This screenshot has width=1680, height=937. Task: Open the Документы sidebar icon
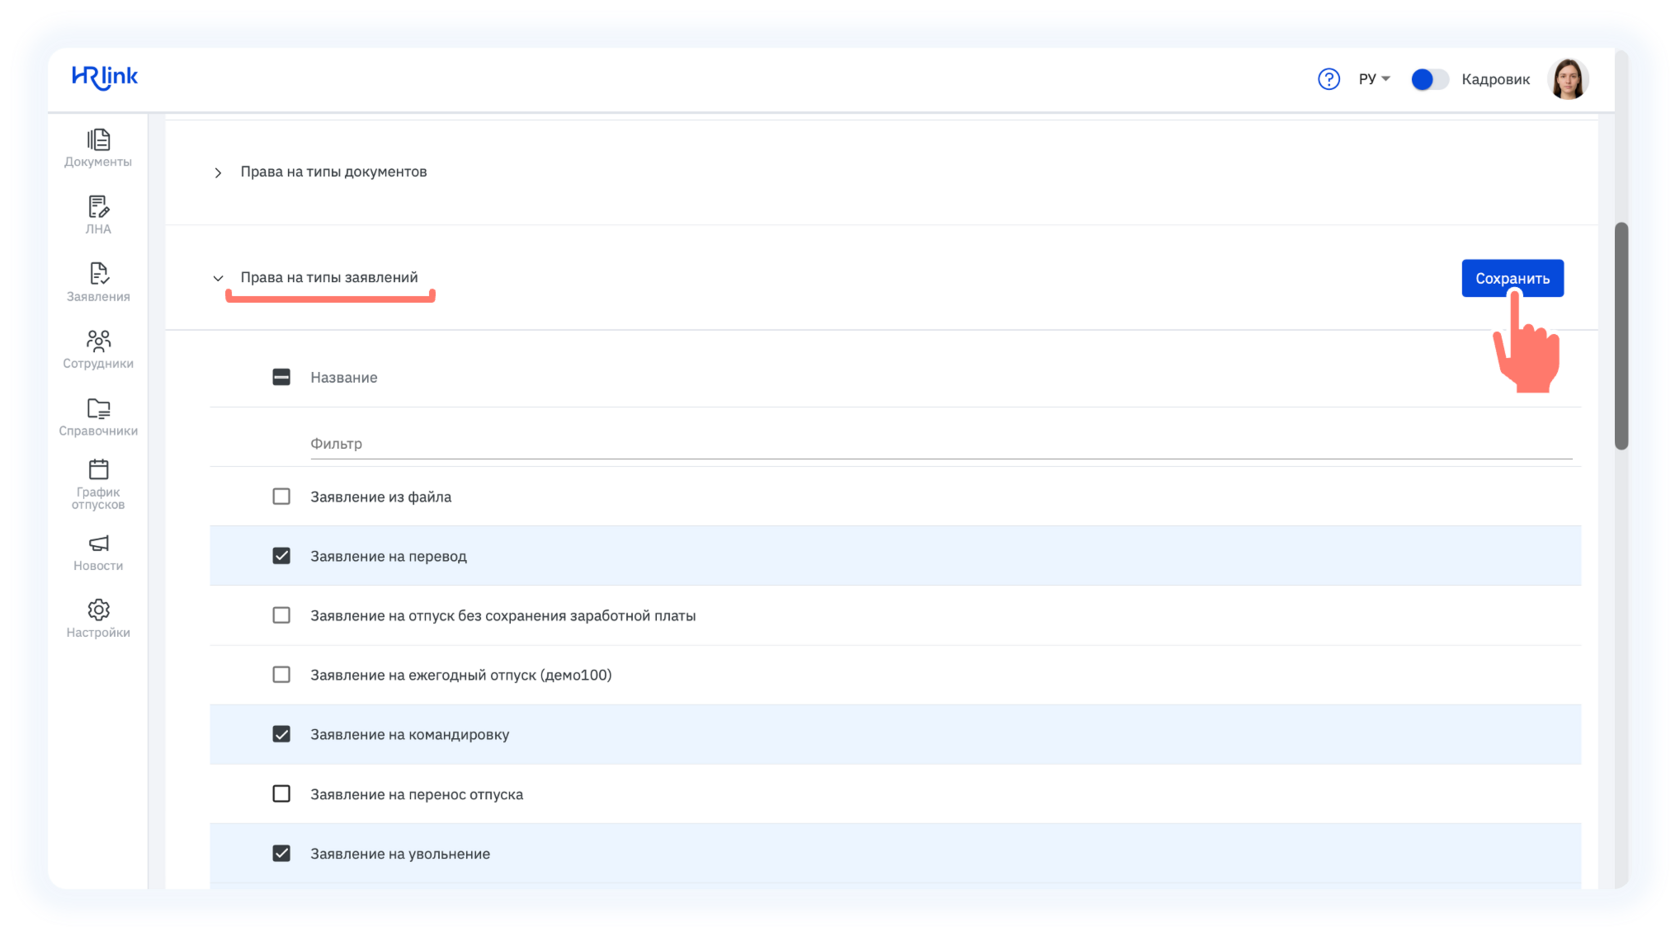pos(98,140)
